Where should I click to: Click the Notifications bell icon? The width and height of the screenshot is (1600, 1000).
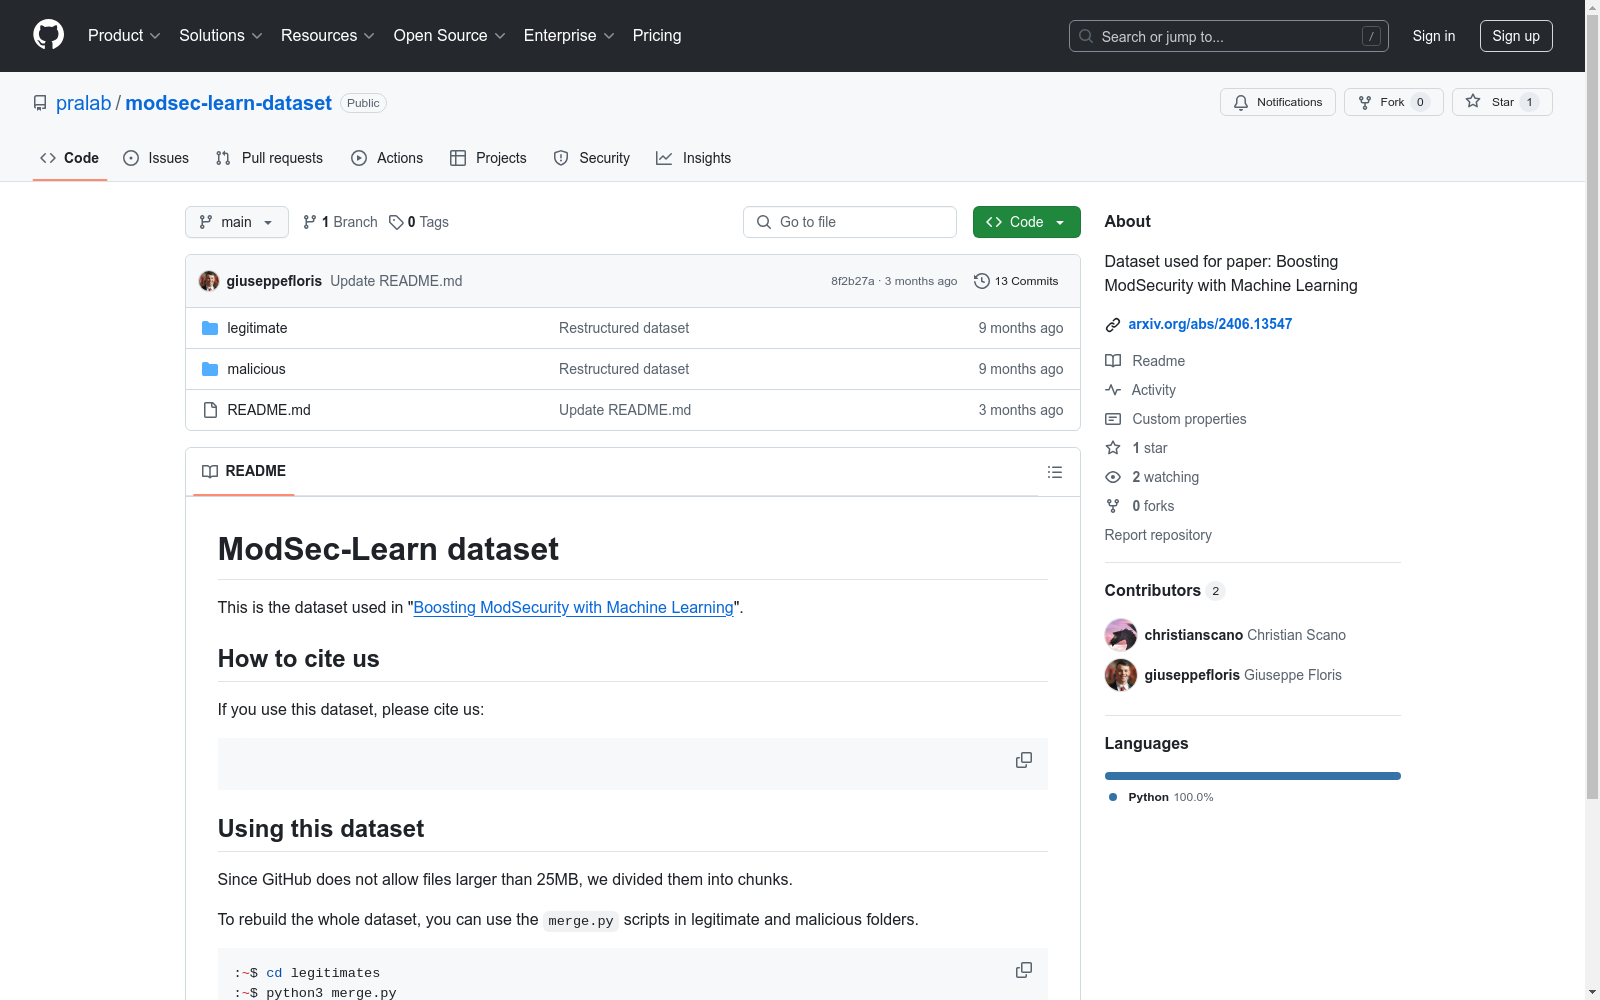click(1241, 102)
